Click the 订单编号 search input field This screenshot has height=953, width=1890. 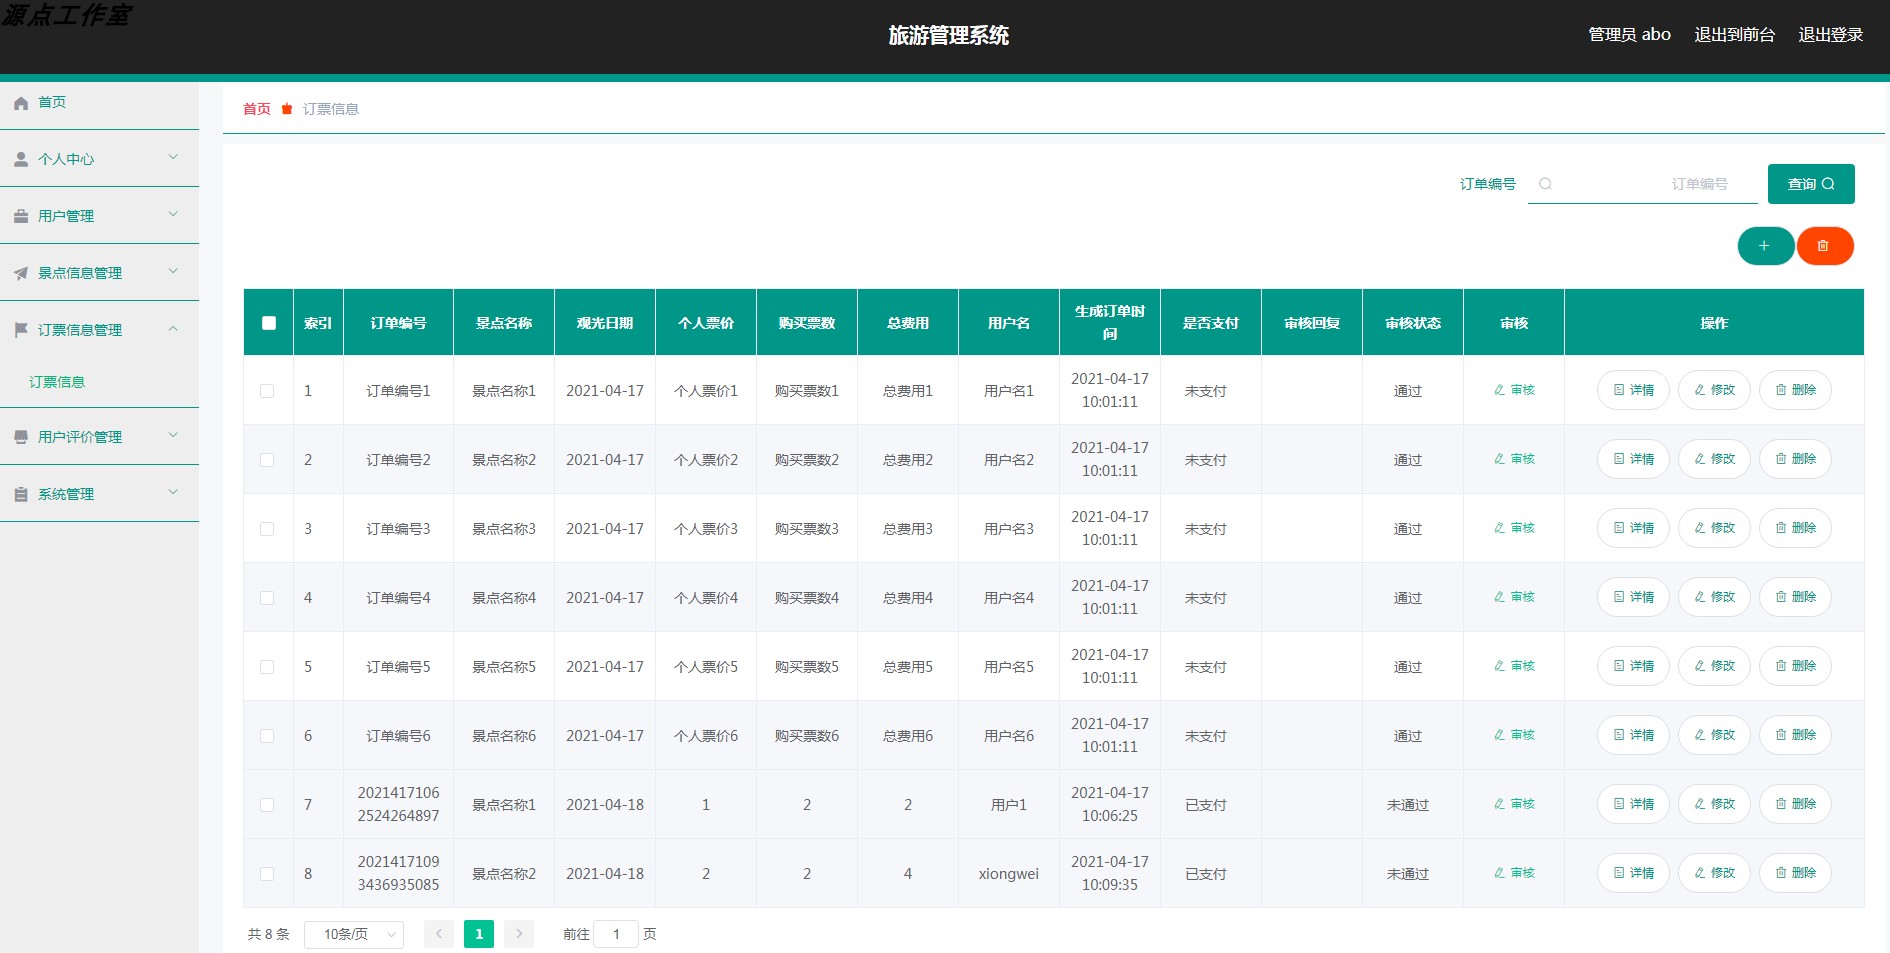click(x=1643, y=184)
